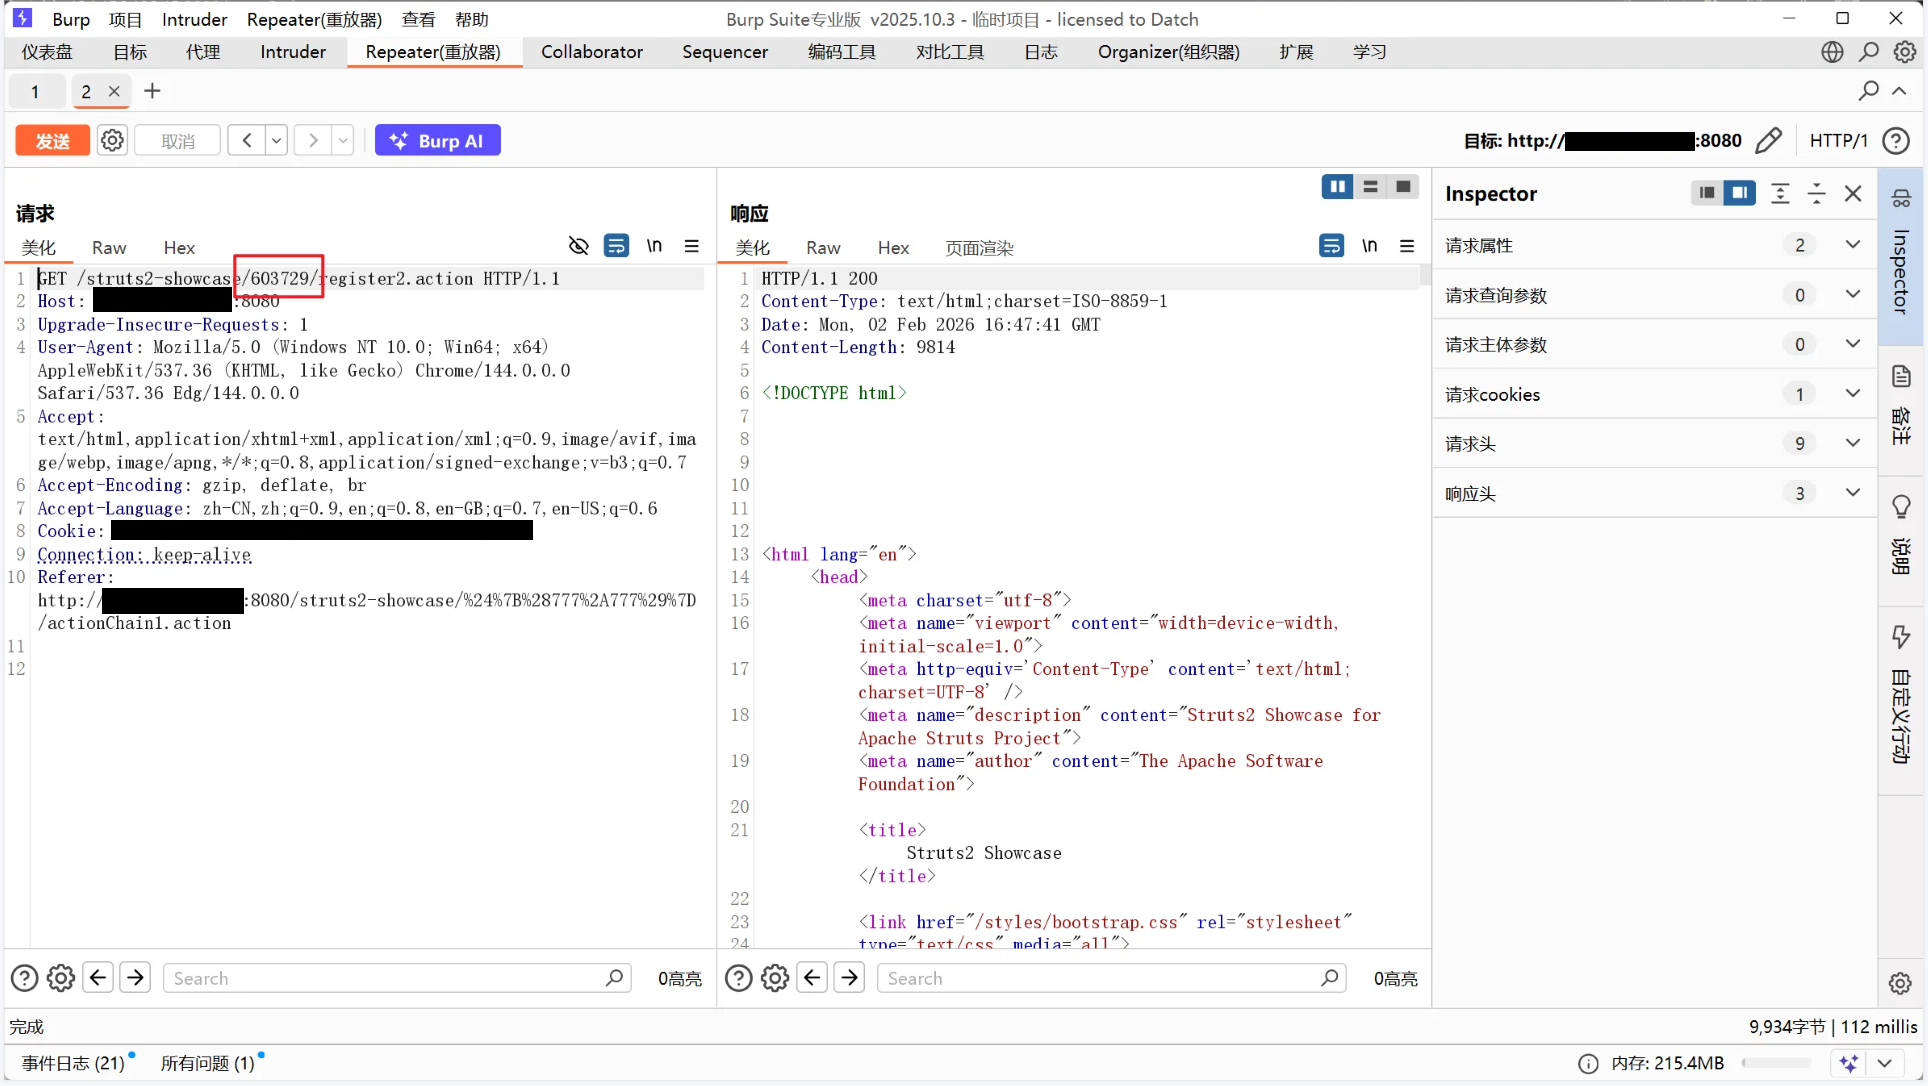This screenshot has width=1928, height=1086.
Task: Toggle non-printable characters \n in response
Action: 1369,246
